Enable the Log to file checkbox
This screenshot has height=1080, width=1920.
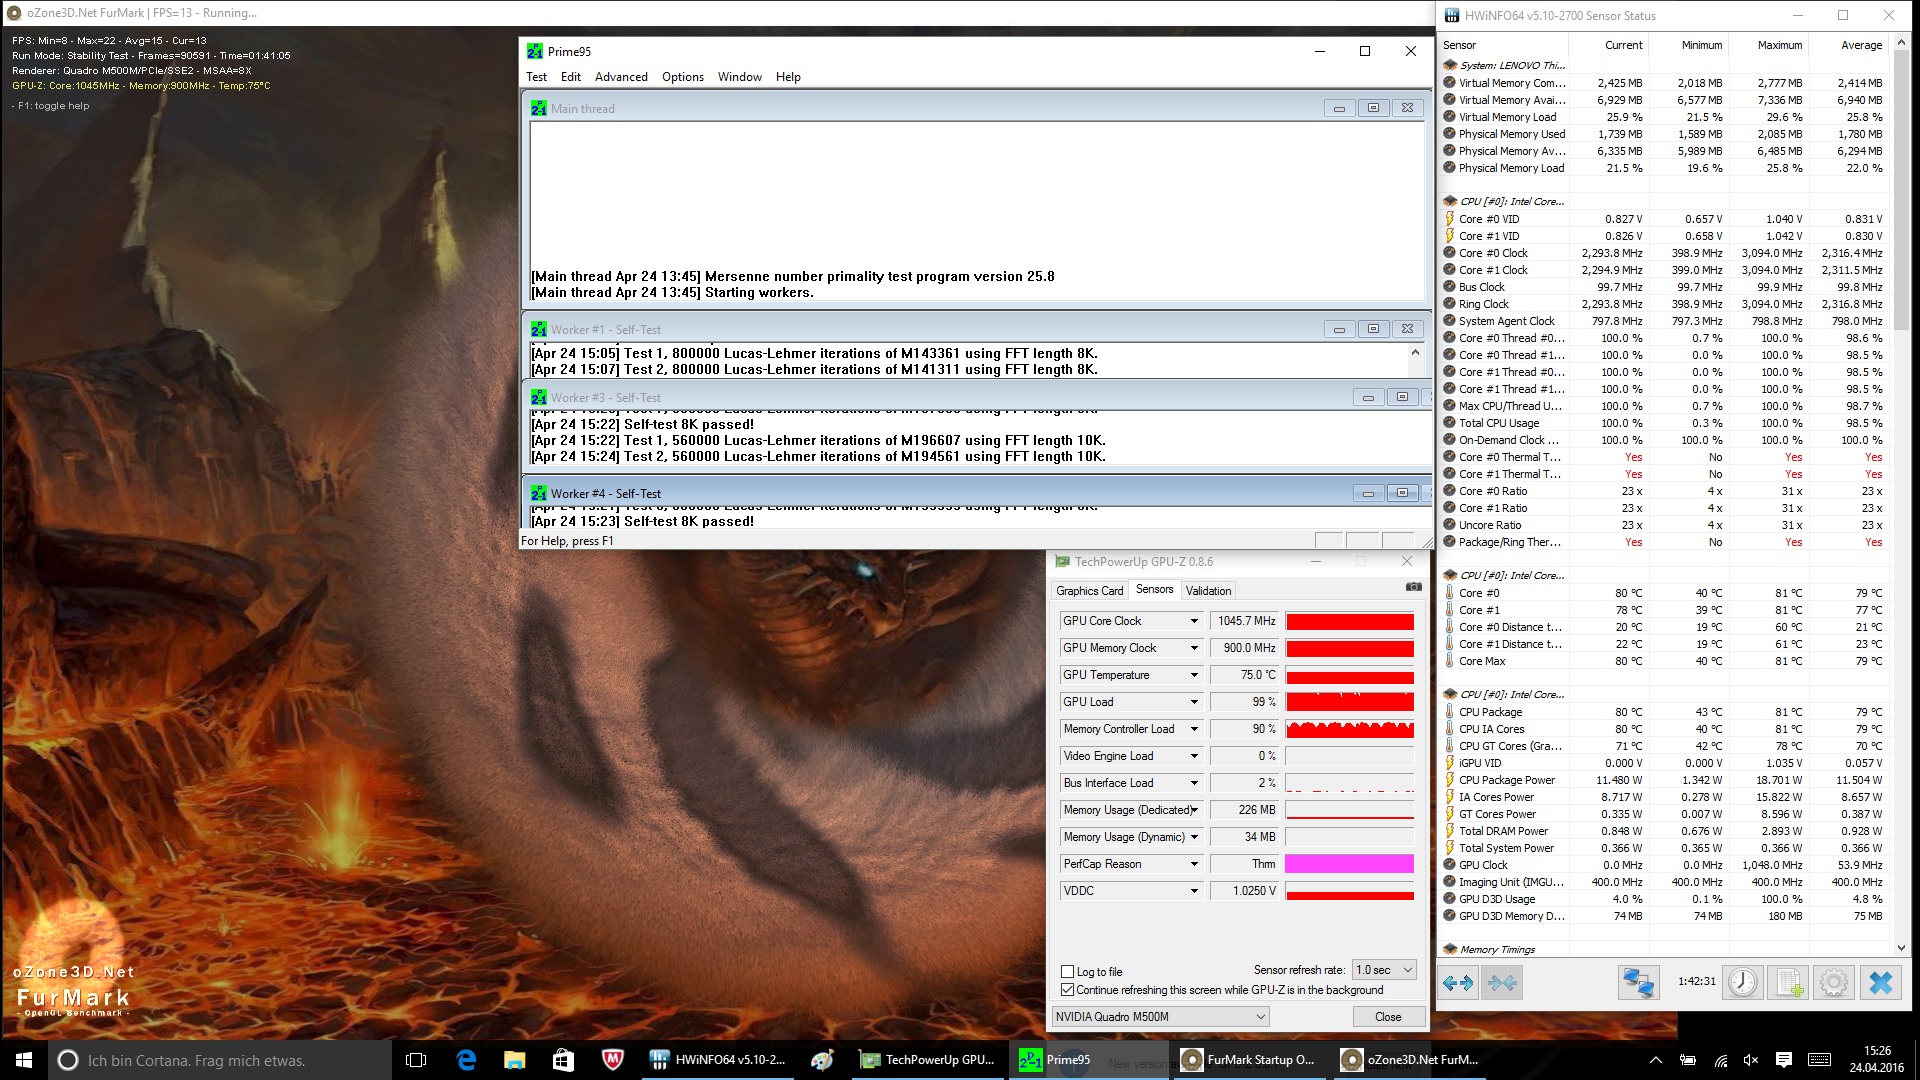coord(1067,971)
